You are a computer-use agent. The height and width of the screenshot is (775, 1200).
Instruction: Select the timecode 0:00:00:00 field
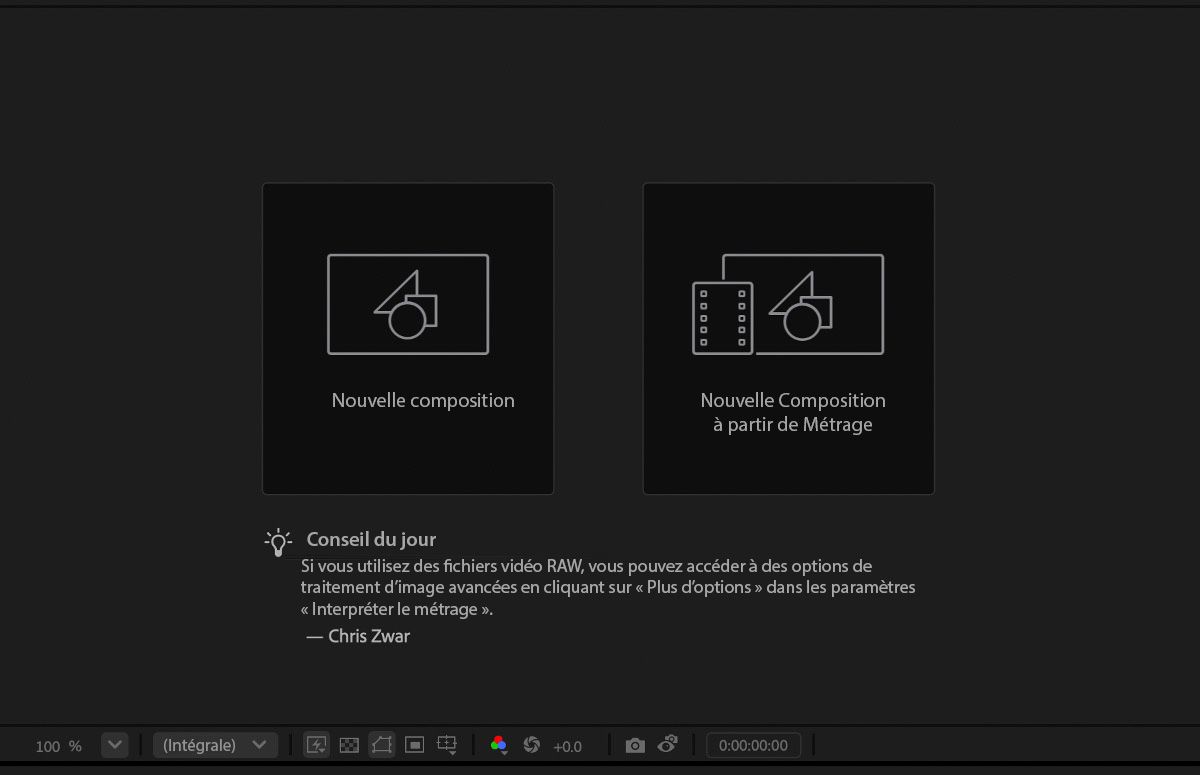click(754, 744)
